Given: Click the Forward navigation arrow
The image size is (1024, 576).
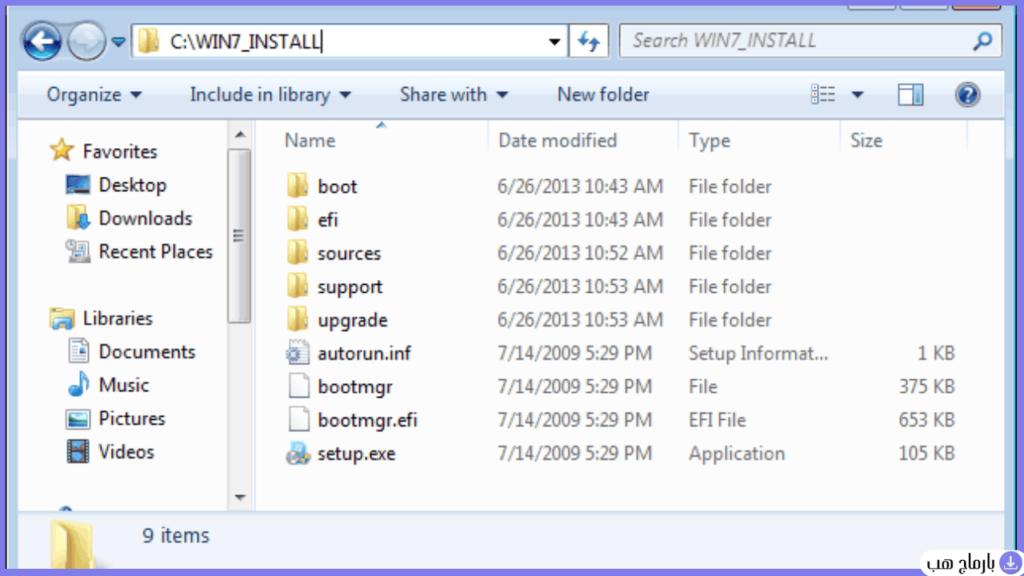Looking at the screenshot, I should pyautogui.click(x=86, y=41).
